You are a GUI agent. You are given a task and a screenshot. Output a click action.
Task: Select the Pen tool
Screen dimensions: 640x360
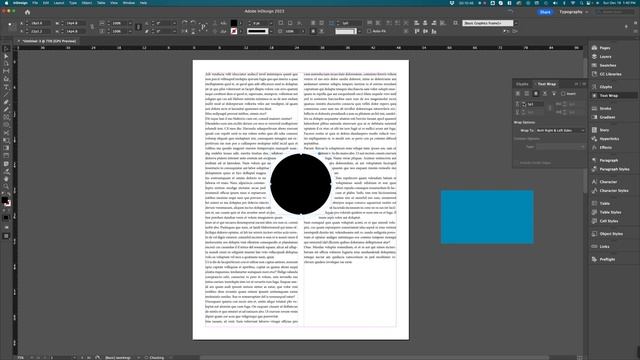[6, 102]
